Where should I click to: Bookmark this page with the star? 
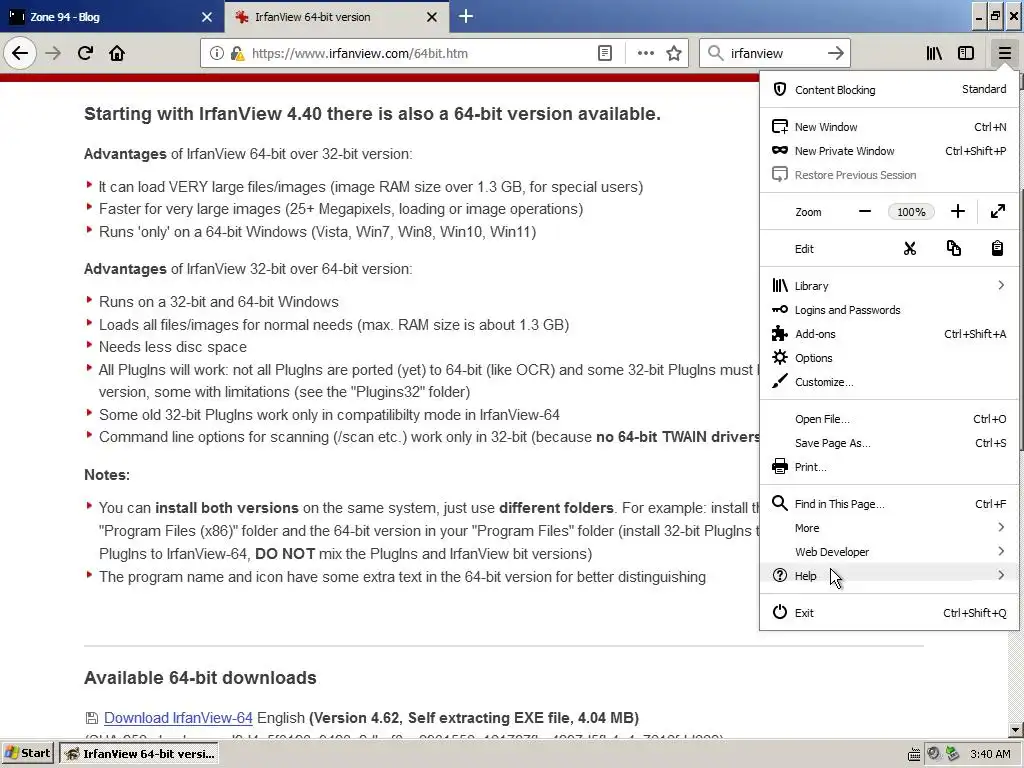(x=674, y=53)
